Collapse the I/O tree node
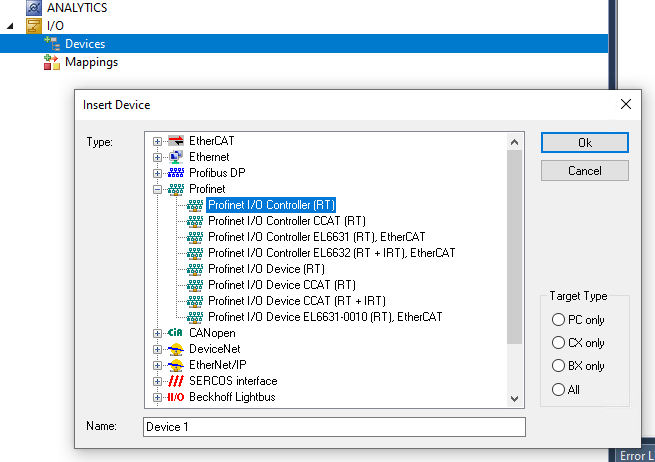Image resolution: width=655 pixels, height=462 pixels. (x=10, y=26)
